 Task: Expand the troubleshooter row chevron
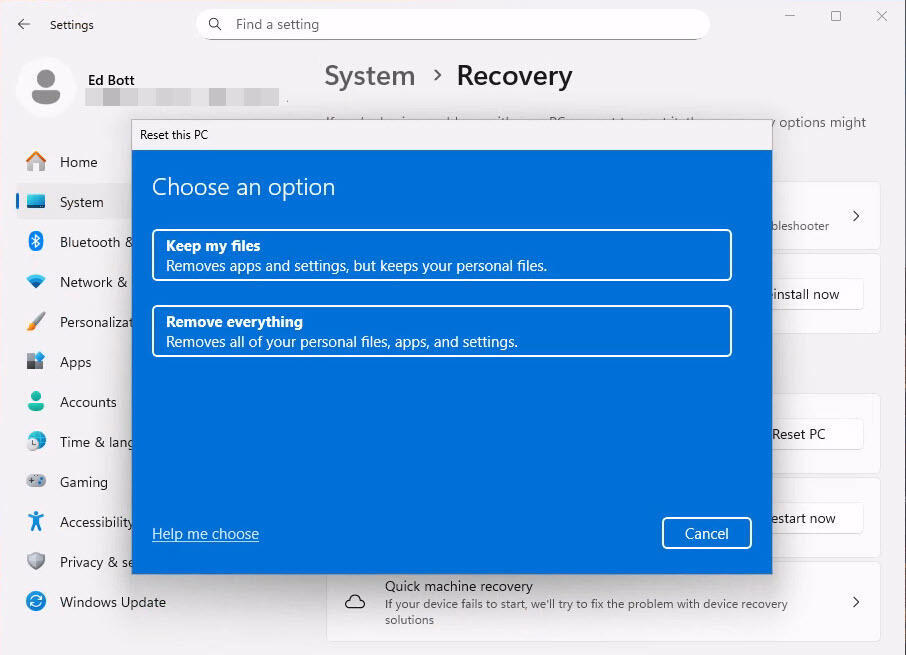pos(855,216)
